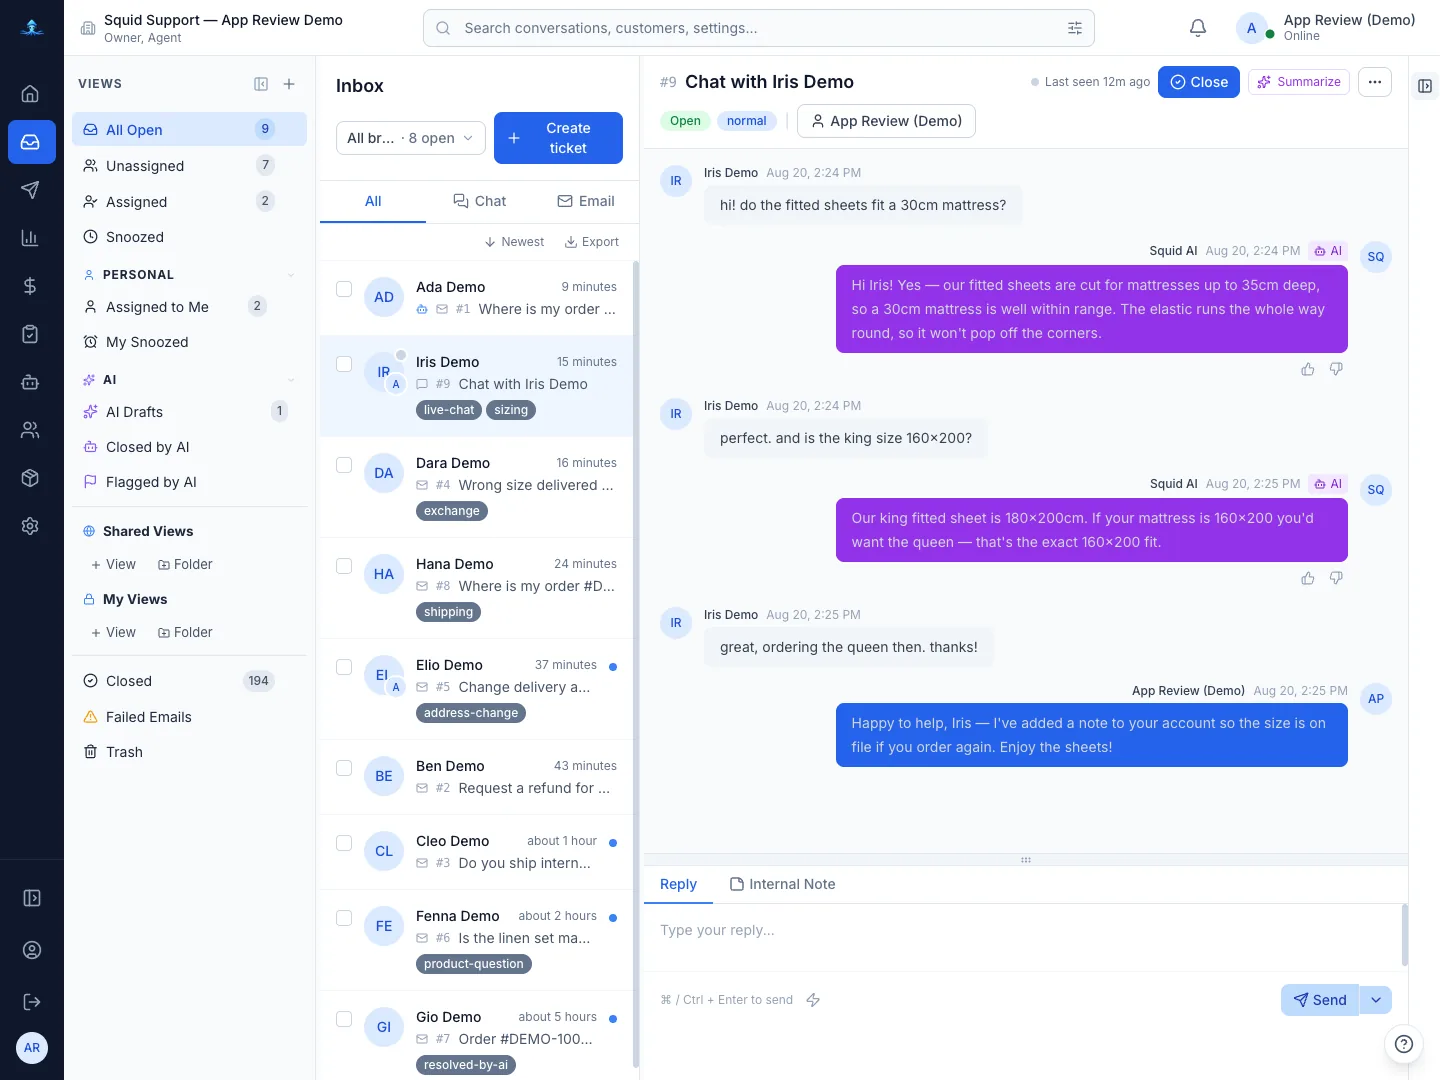Click the log out icon in left rail
Image resolution: width=1440 pixels, height=1080 pixels.
click(x=32, y=1002)
